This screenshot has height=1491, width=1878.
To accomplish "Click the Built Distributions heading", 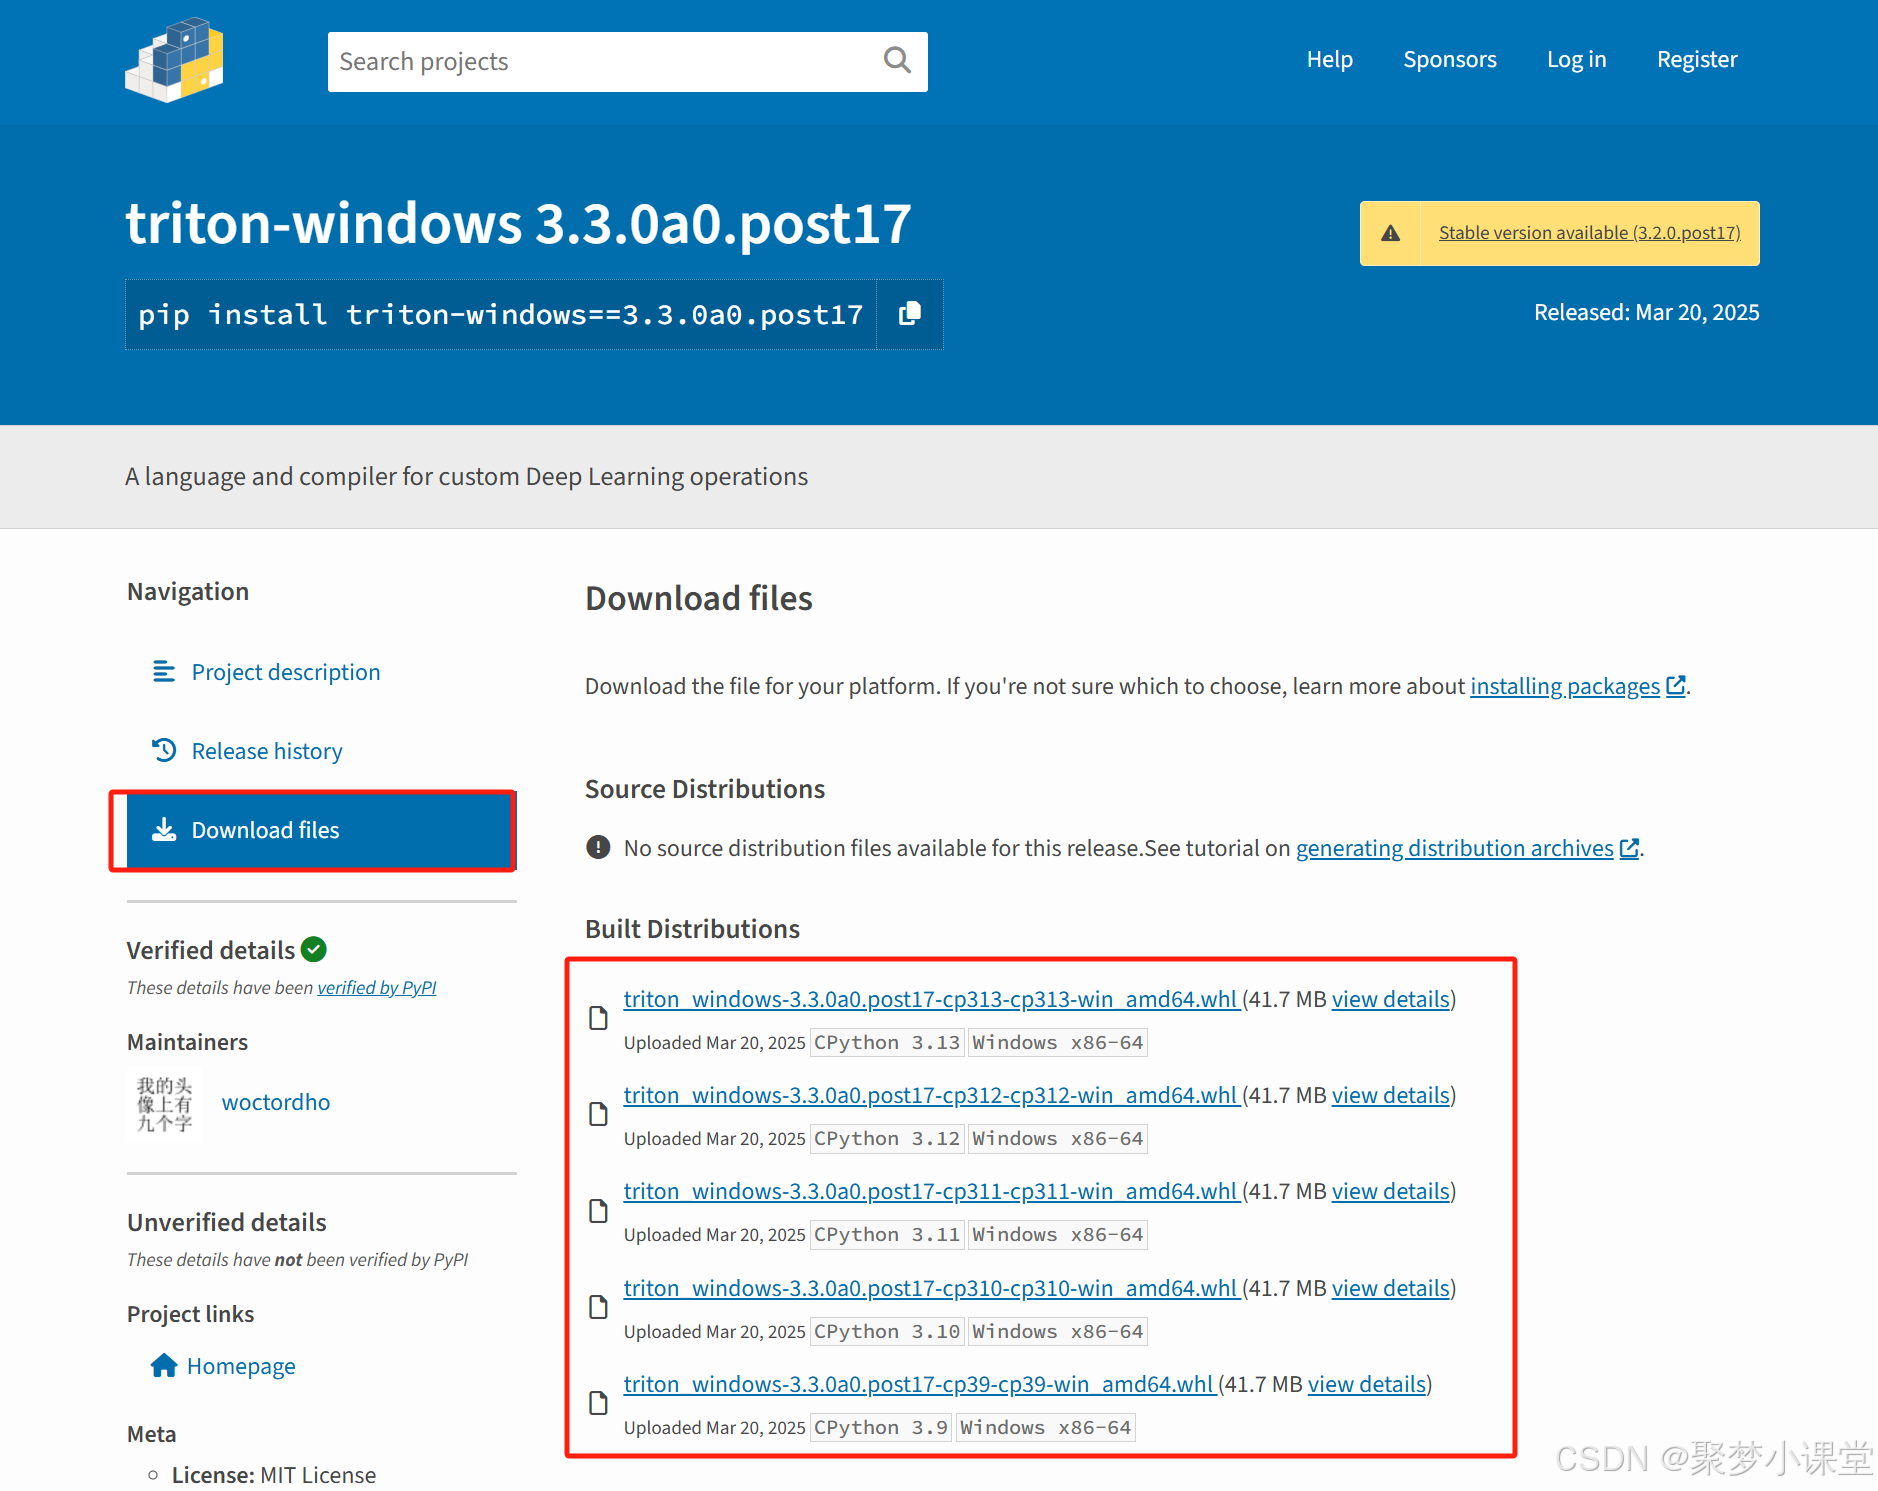I will (692, 929).
